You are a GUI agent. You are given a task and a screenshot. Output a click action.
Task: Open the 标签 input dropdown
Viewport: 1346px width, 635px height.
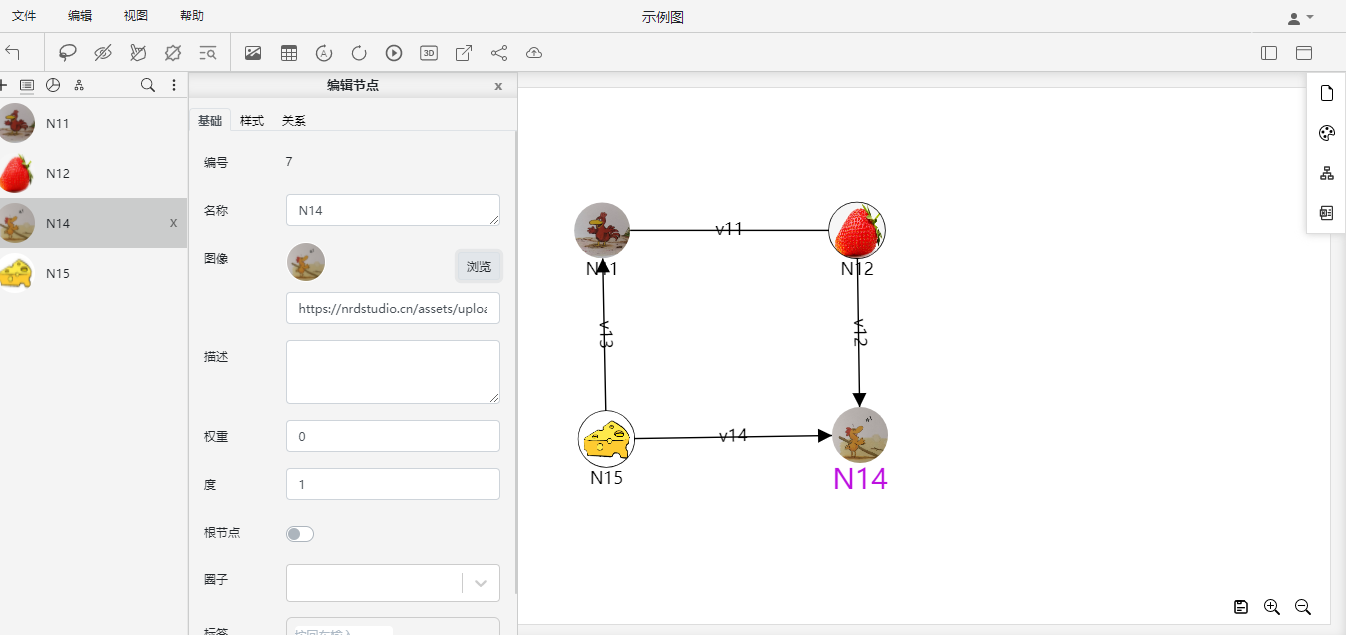click(392, 630)
